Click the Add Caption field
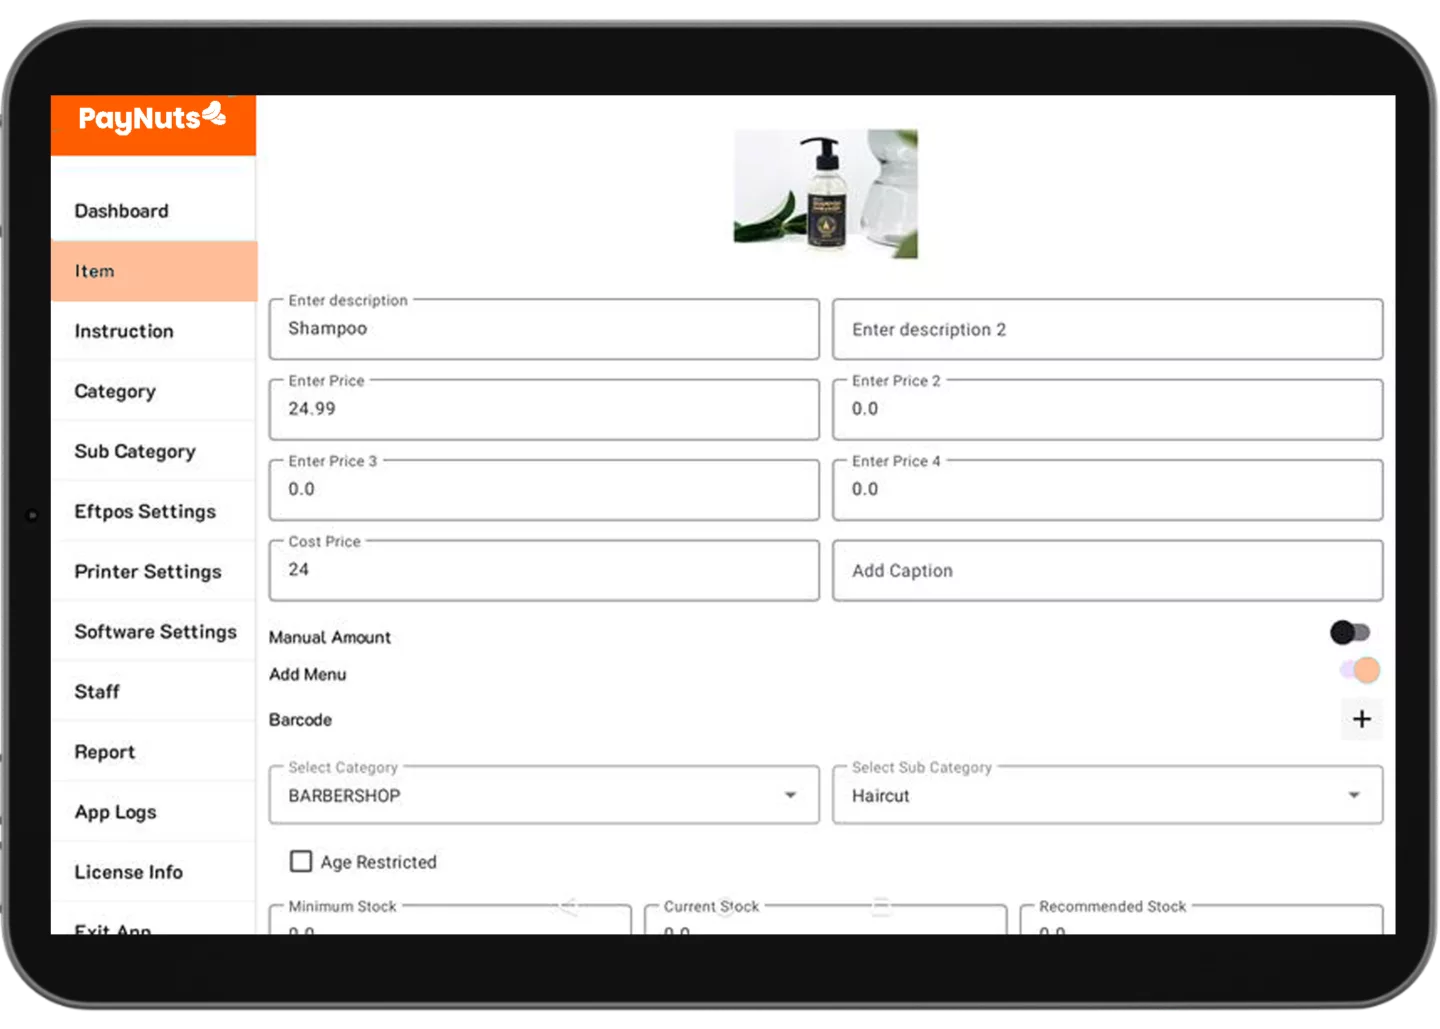The width and height of the screenshot is (1440, 1029). point(1107,570)
